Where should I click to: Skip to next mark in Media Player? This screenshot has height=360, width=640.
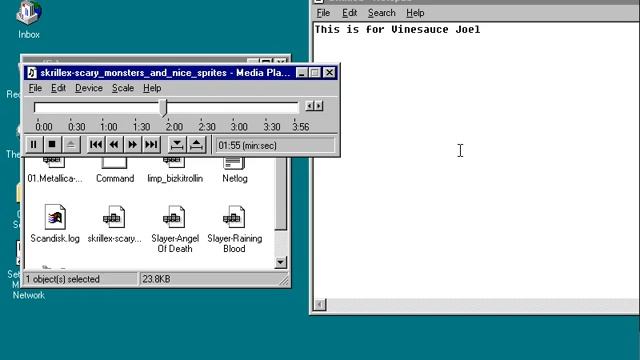(151, 144)
